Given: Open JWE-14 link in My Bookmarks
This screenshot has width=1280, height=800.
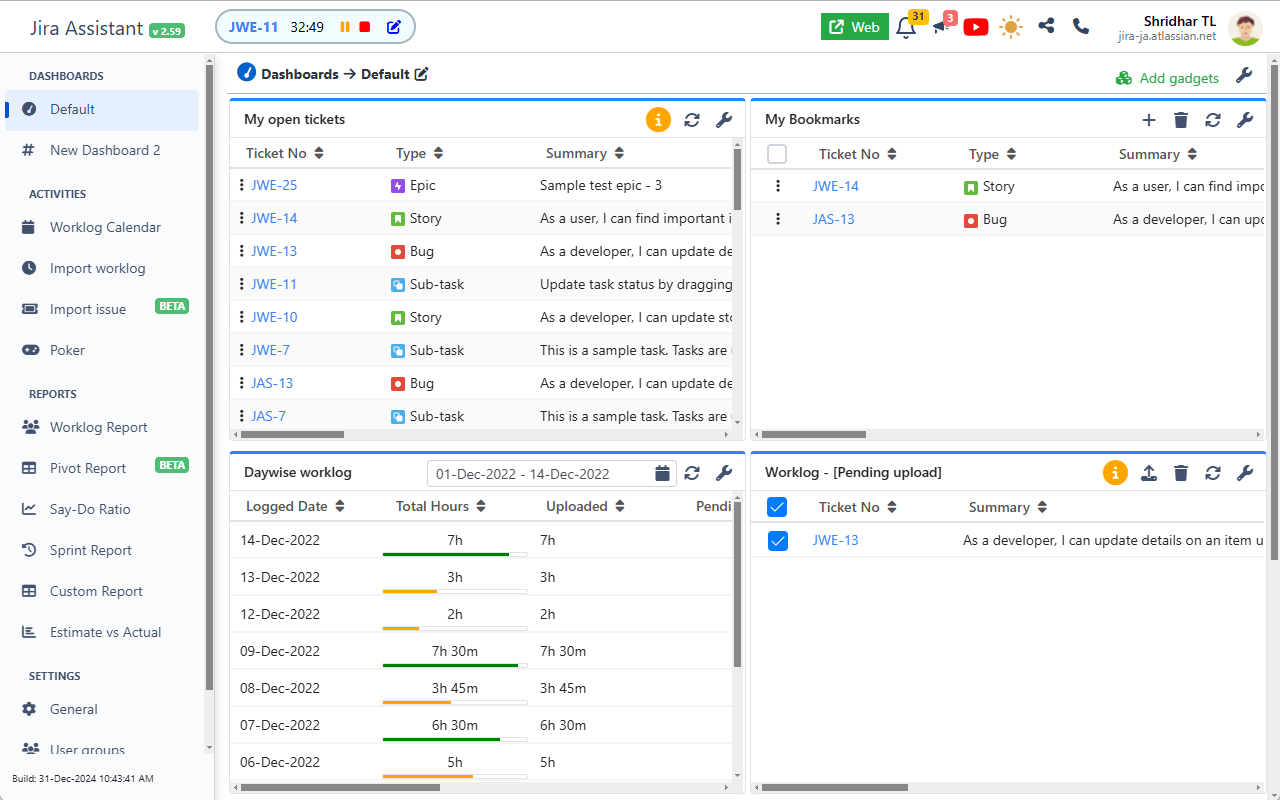Looking at the screenshot, I should 836,186.
